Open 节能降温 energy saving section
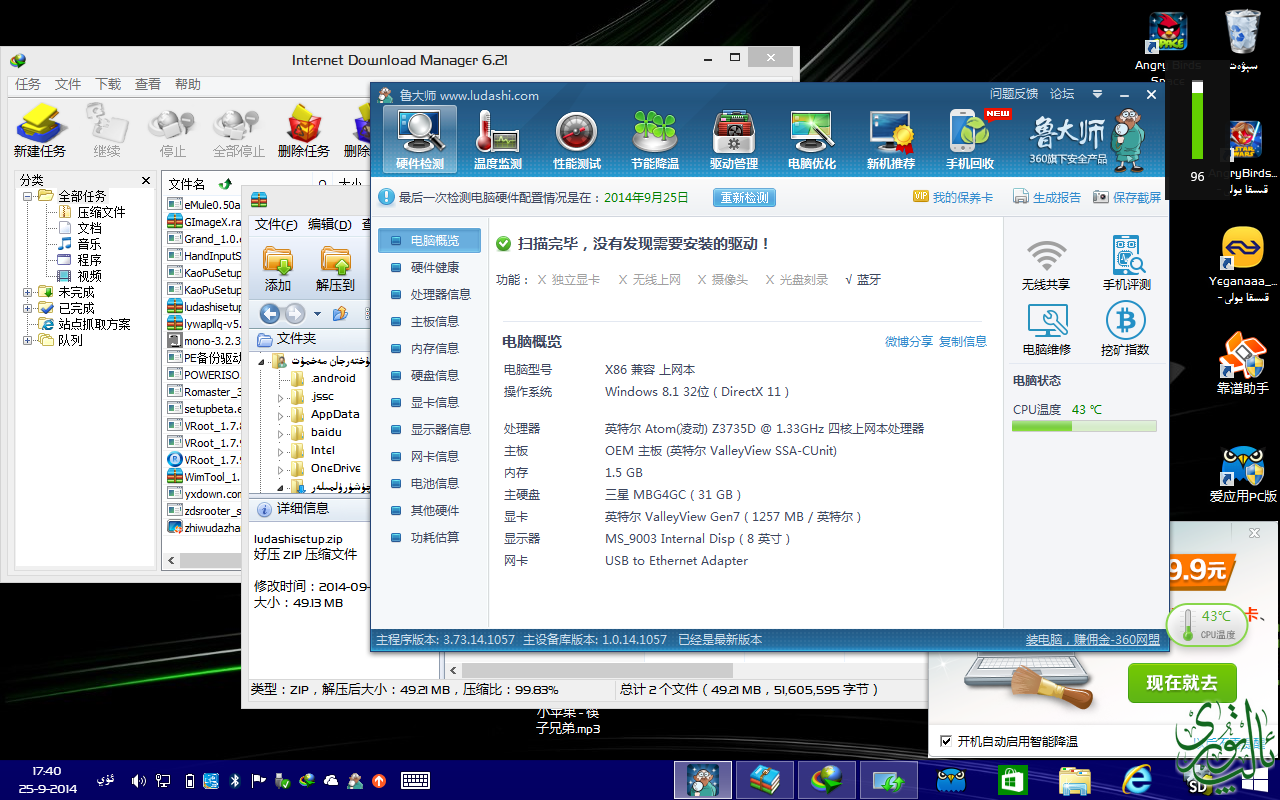This screenshot has height=800, width=1280. coord(656,140)
